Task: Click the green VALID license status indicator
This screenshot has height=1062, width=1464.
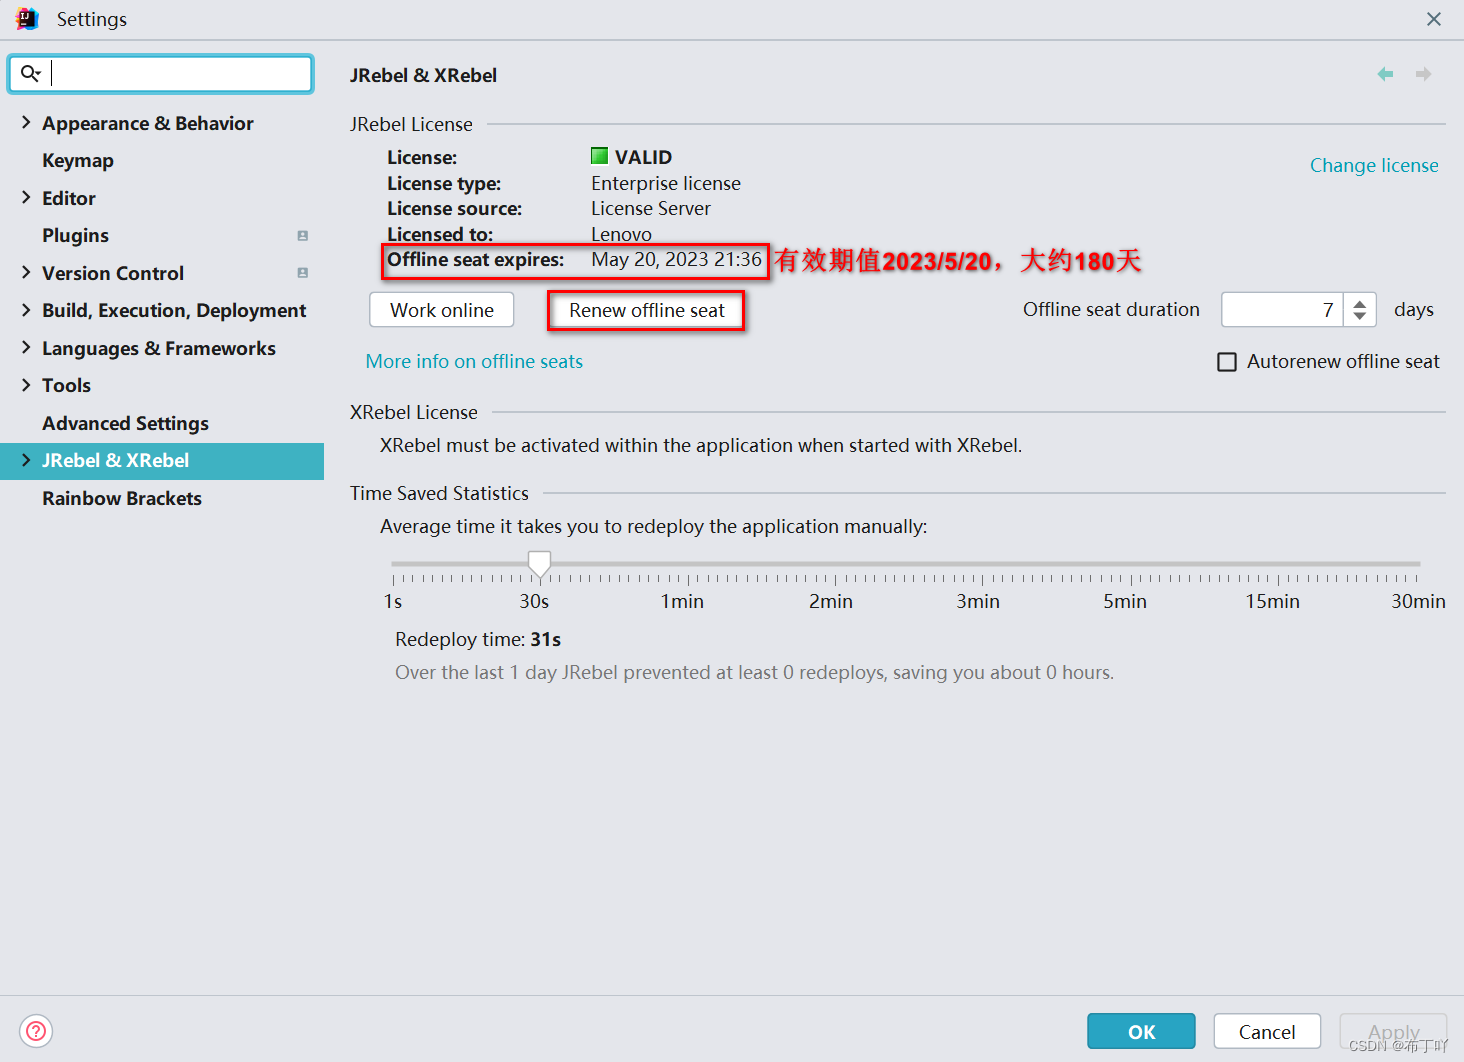Action: (599, 156)
